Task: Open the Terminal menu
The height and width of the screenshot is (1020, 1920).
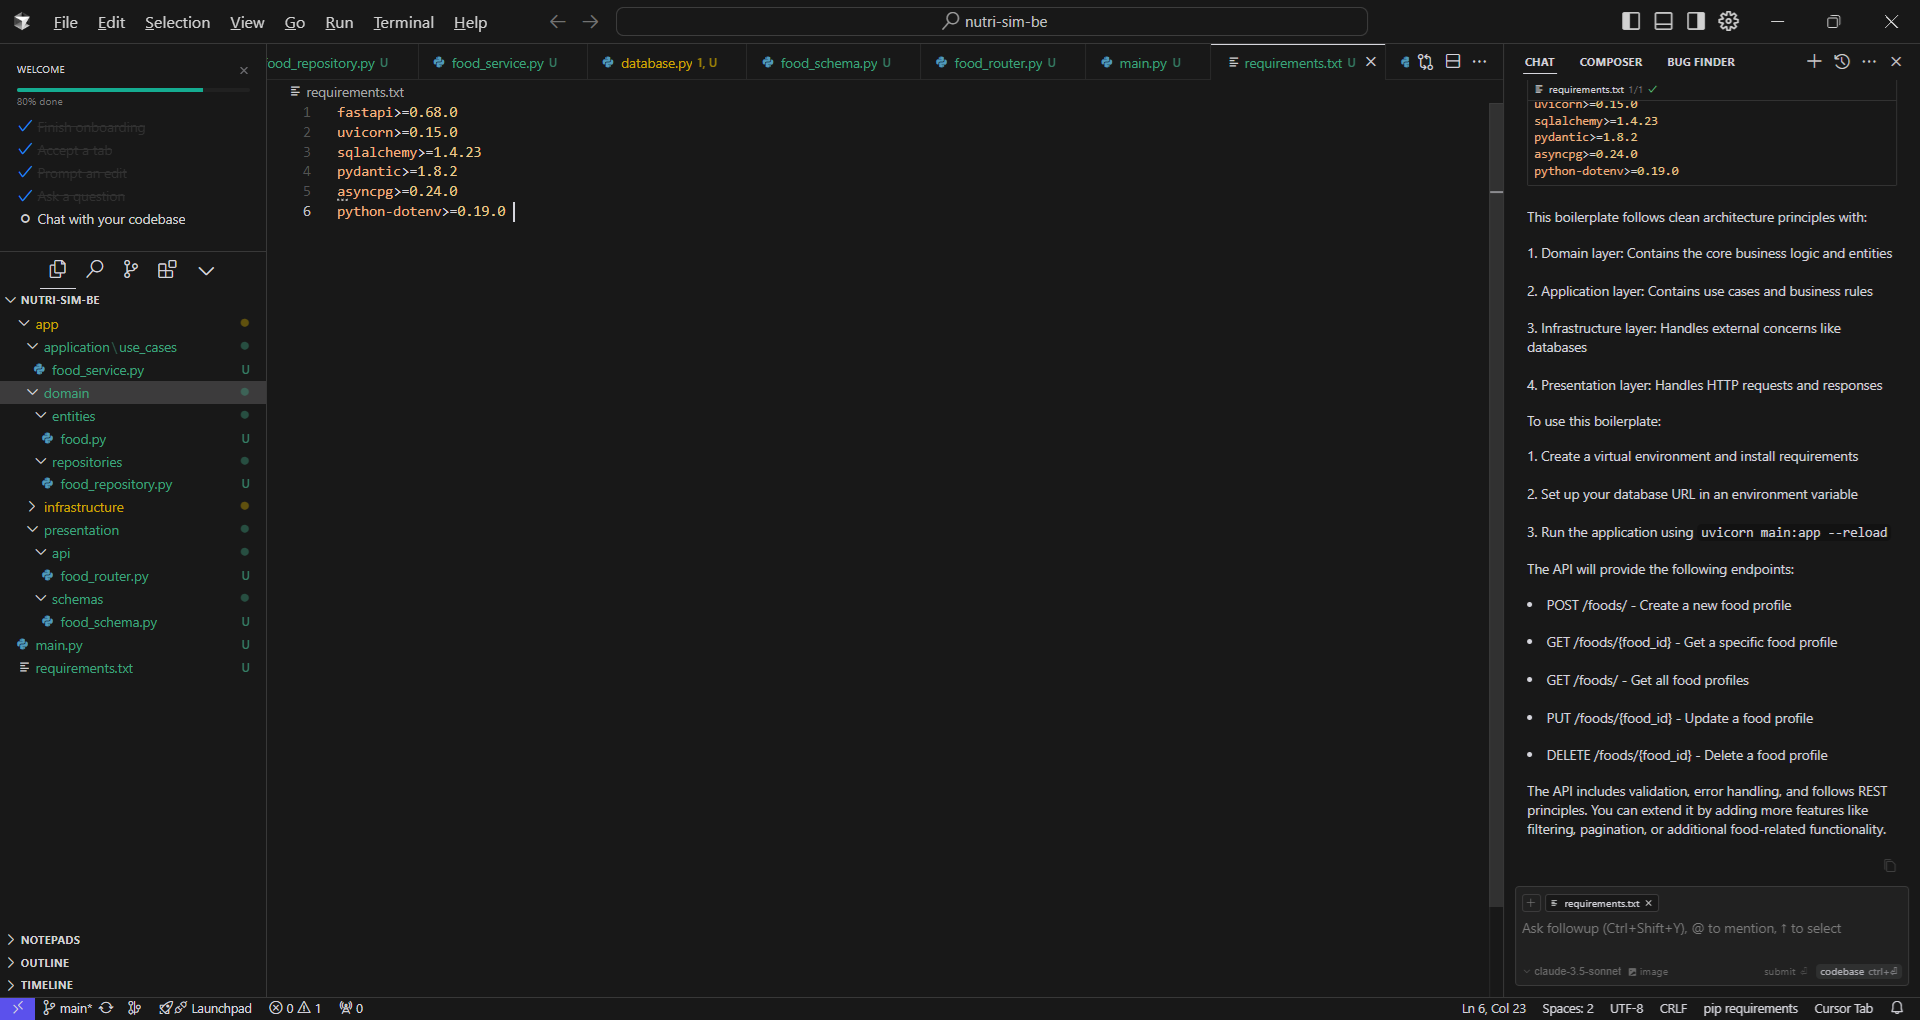Action: click(x=403, y=22)
